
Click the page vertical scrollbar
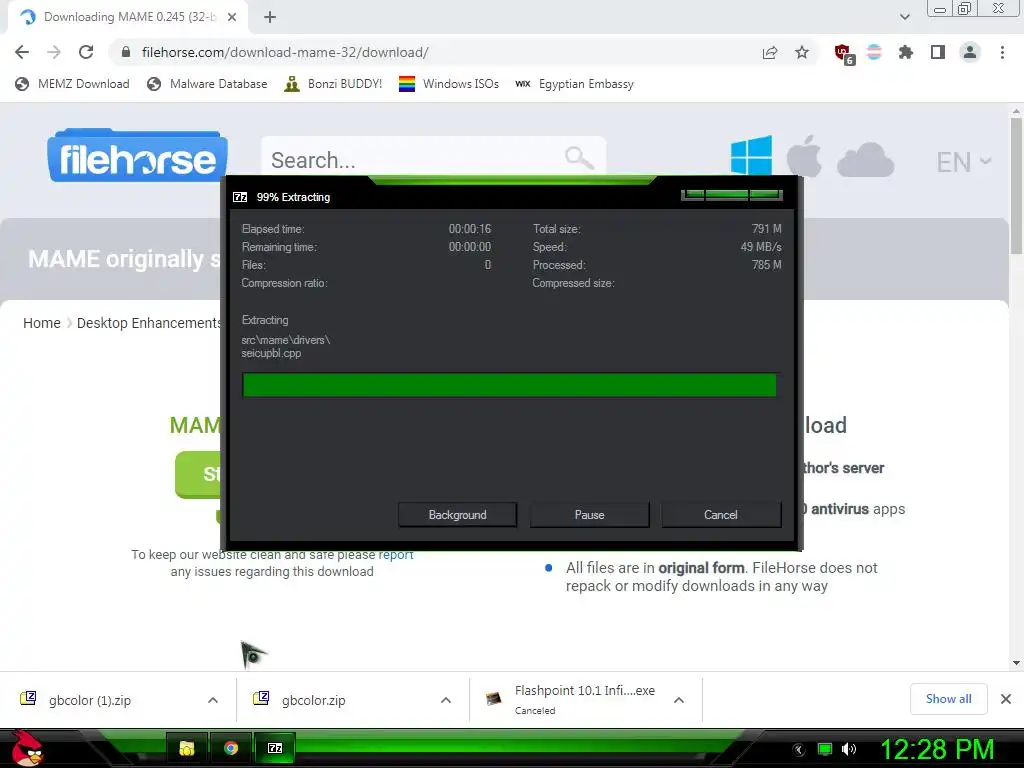click(1016, 186)
